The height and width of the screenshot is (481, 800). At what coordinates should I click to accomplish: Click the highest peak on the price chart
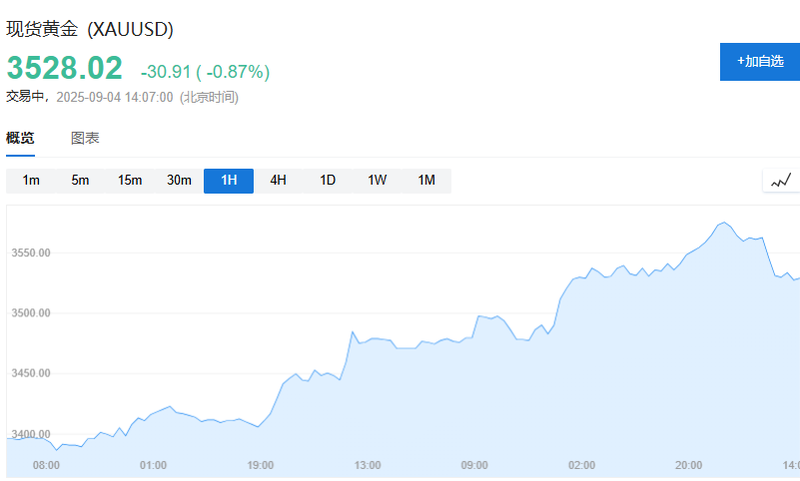723,223
